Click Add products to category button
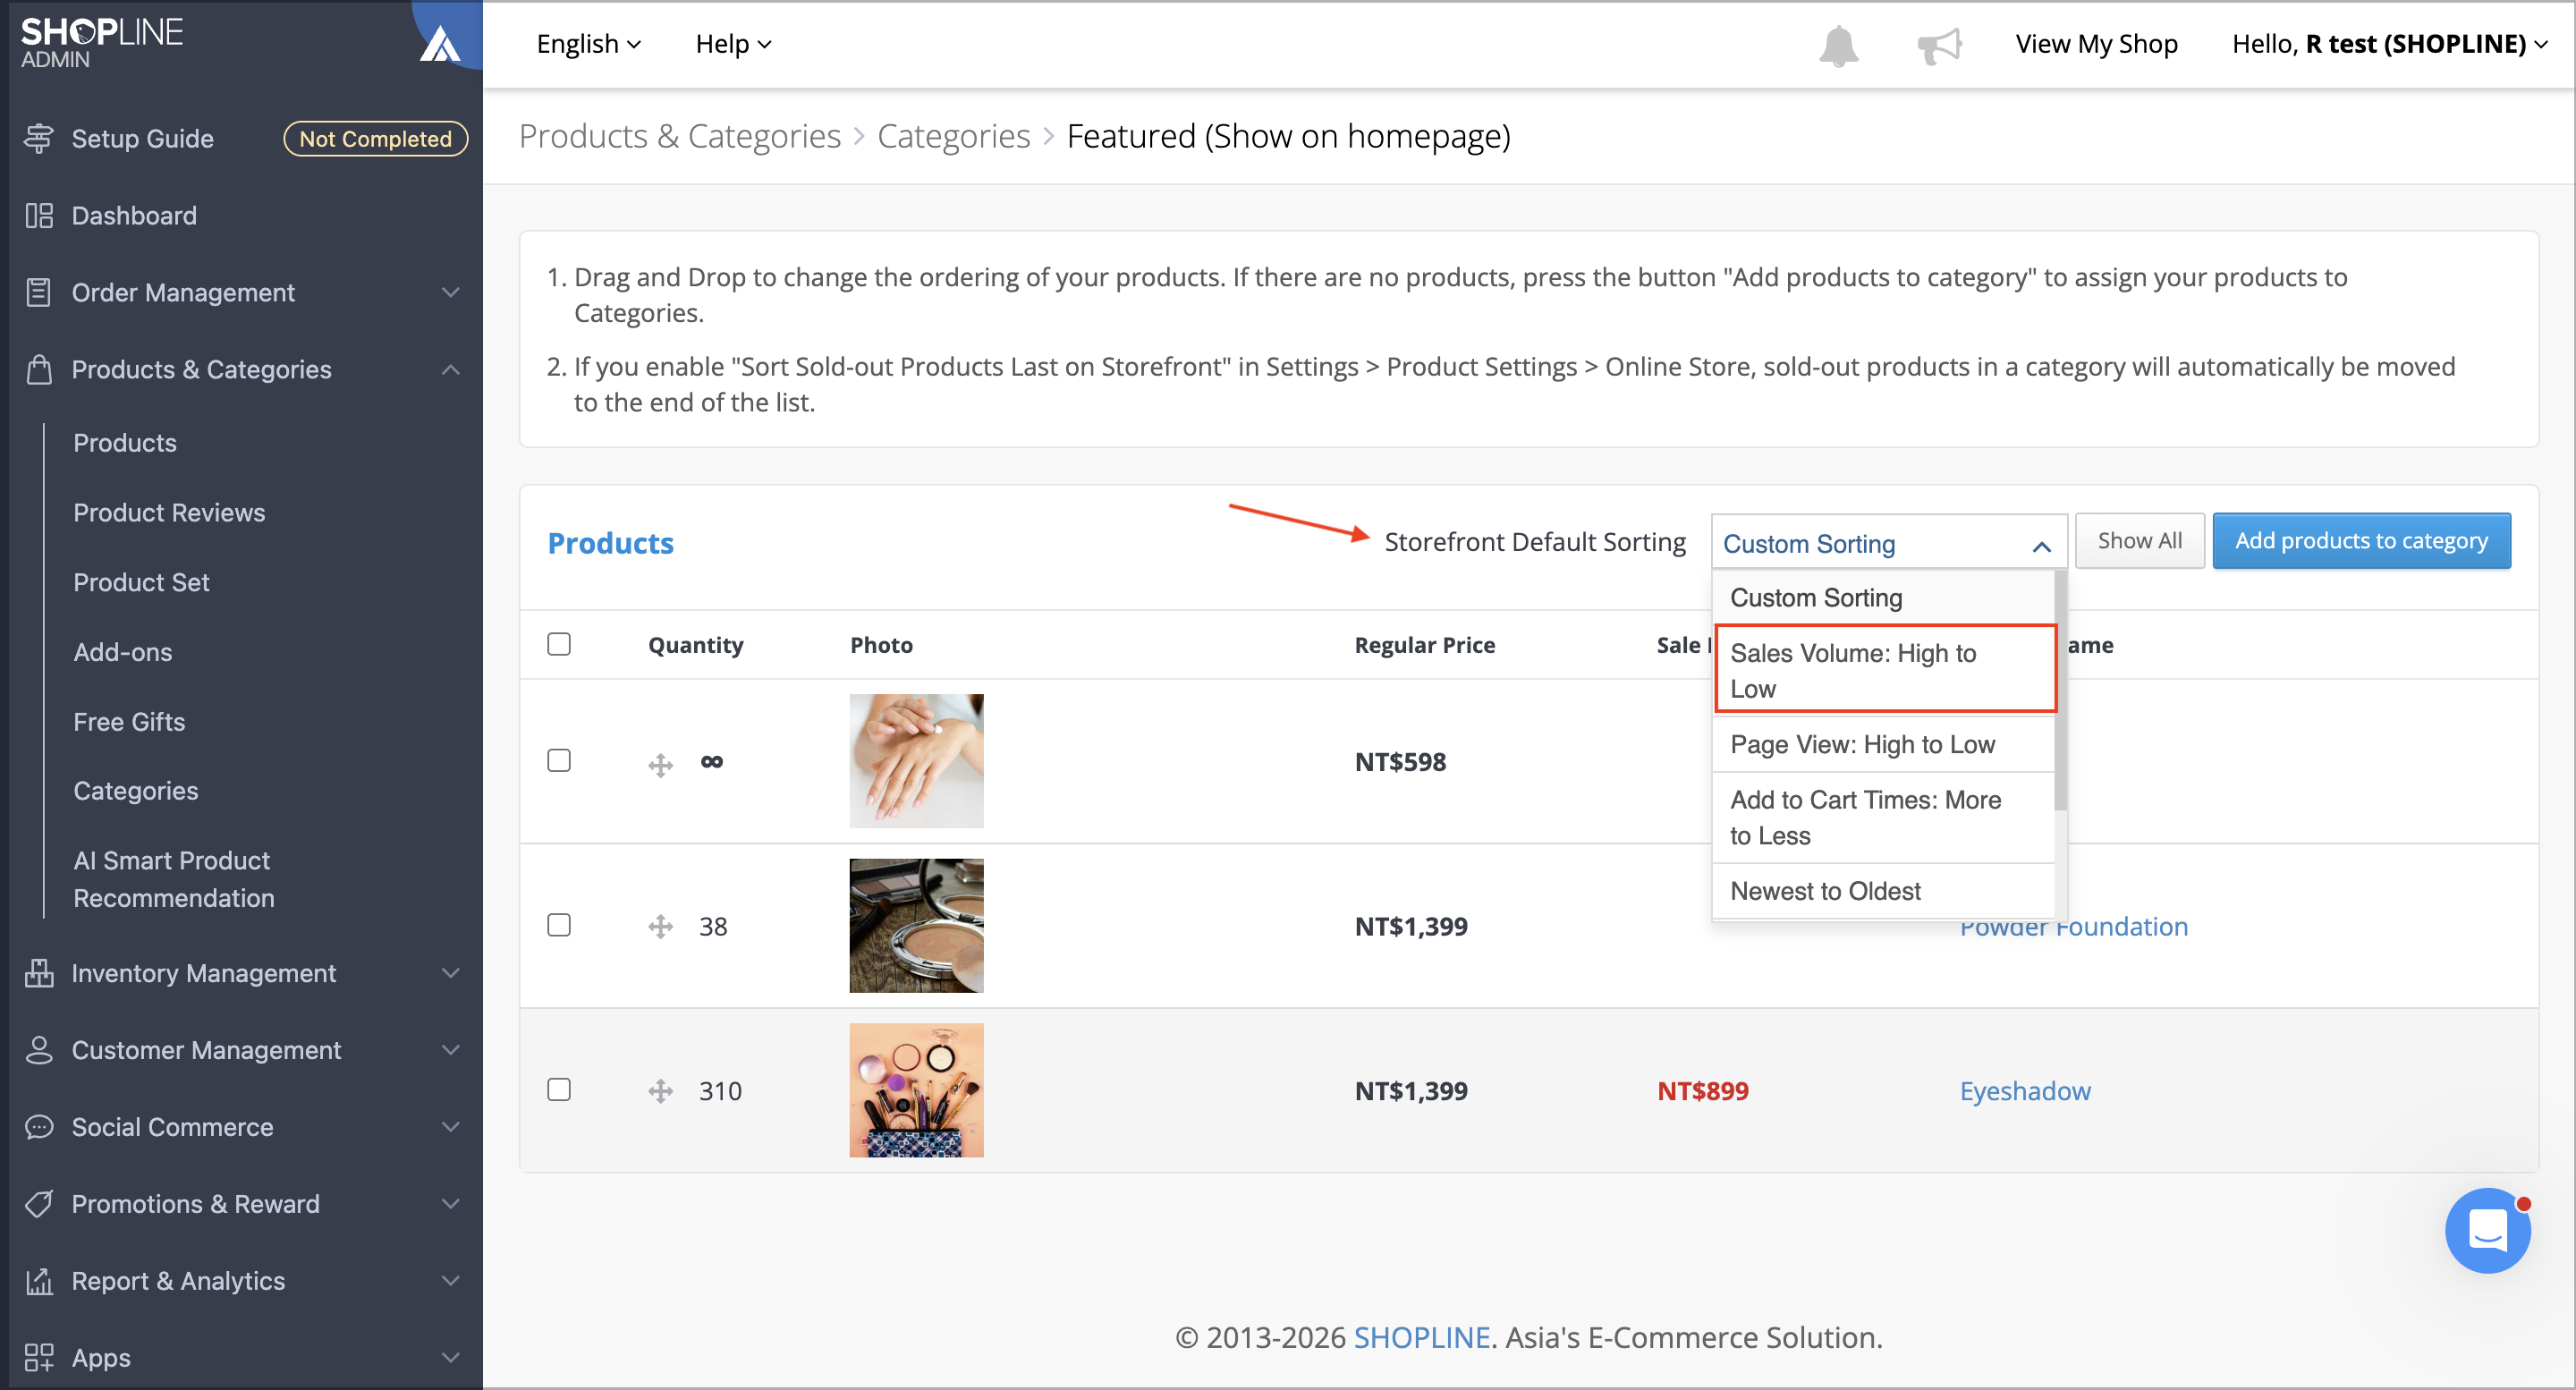 (2361, 541)
